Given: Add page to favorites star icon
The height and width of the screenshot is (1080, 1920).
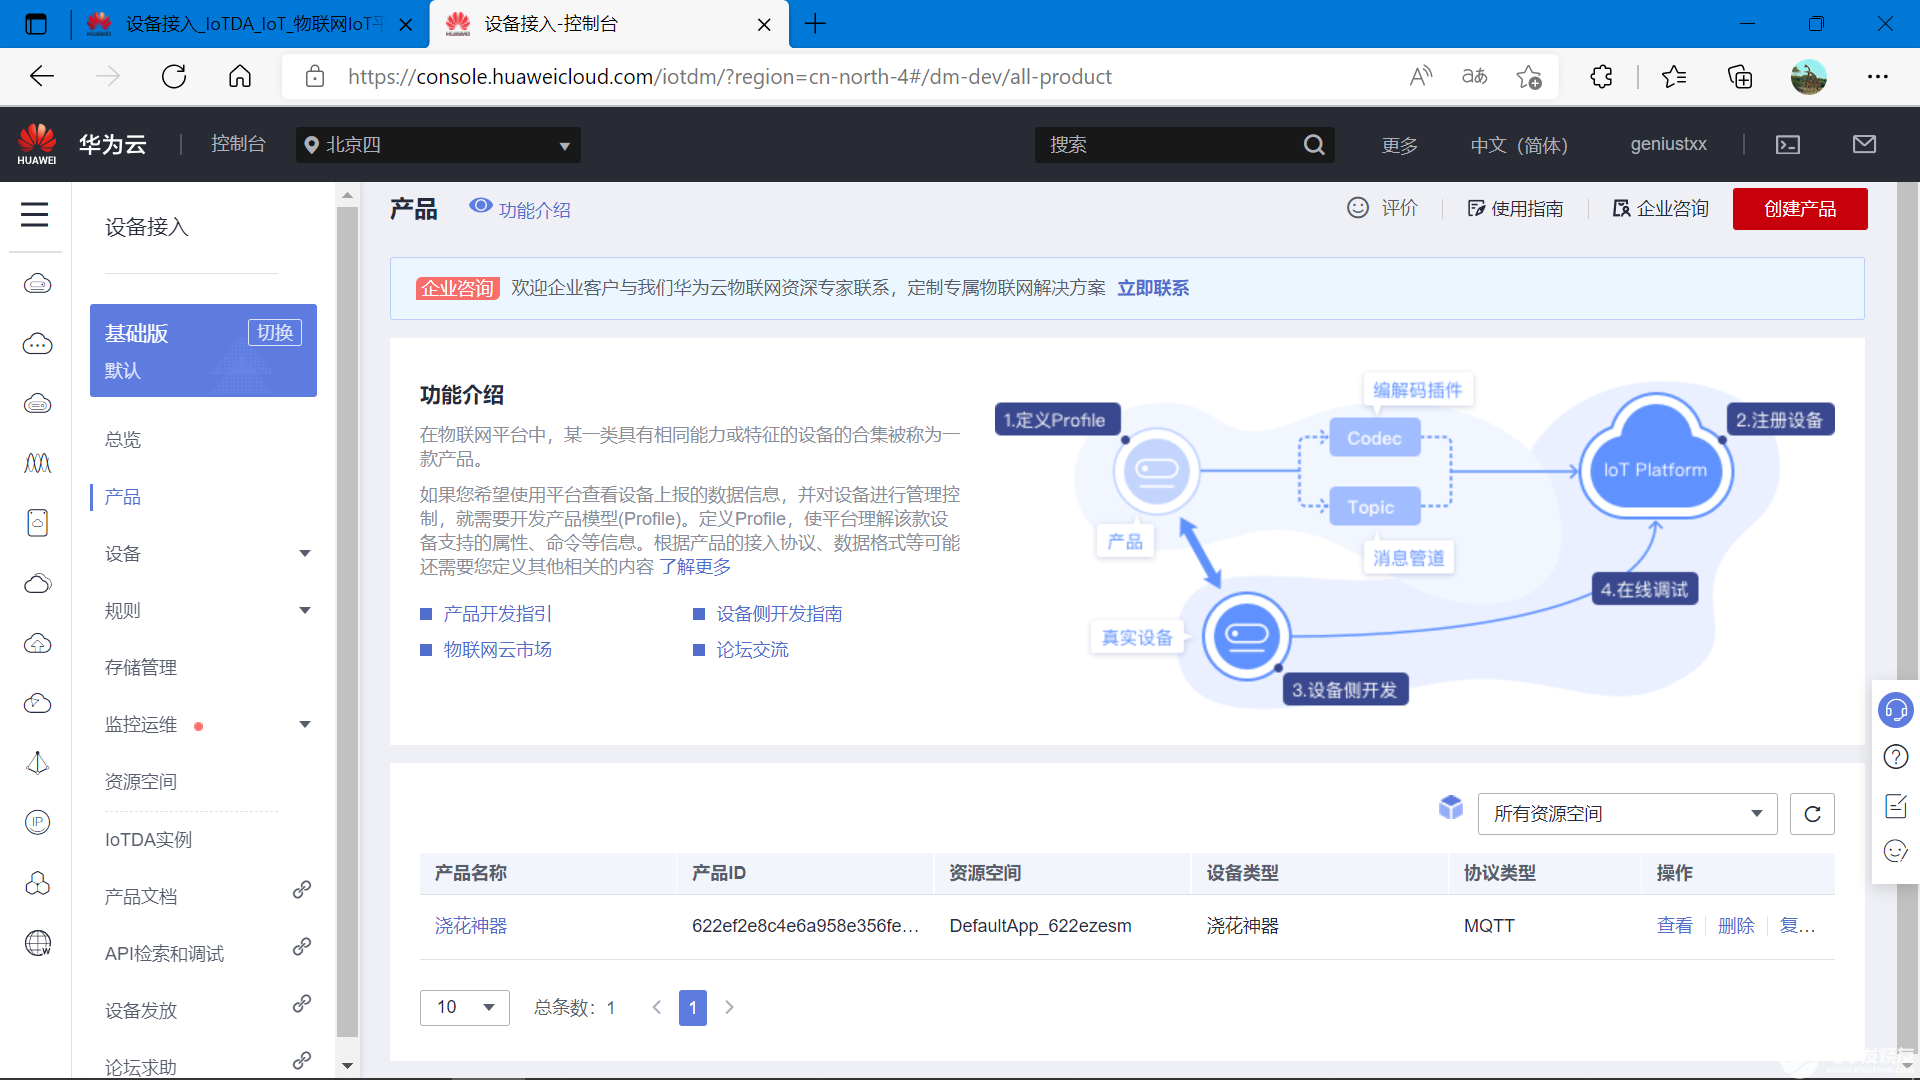Looking at the screenshot, I should 1529,77.
